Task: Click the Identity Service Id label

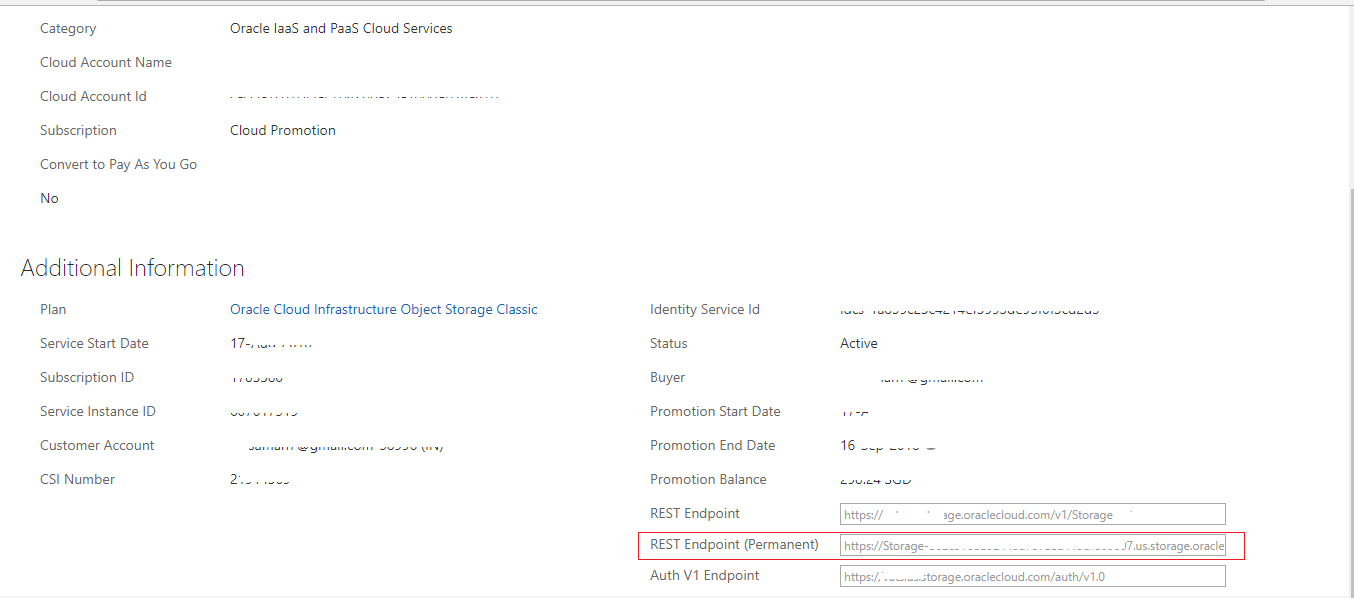Action: pos(705,310)
